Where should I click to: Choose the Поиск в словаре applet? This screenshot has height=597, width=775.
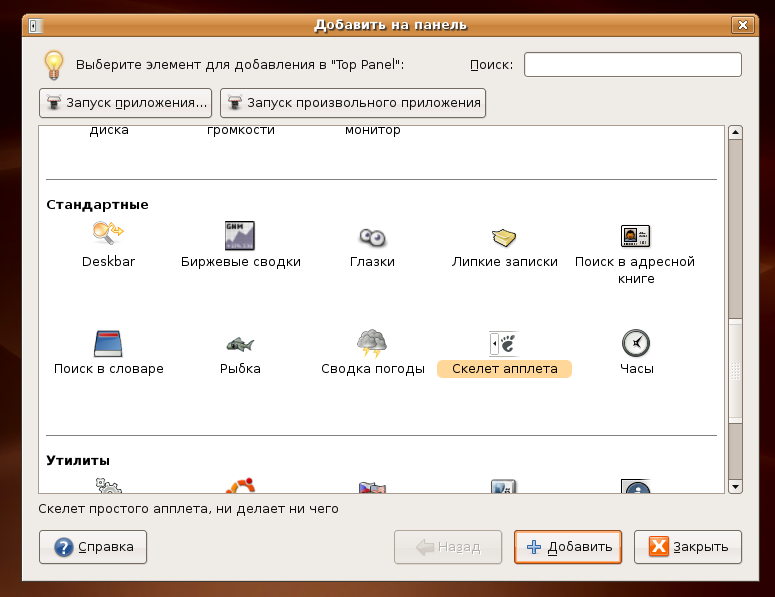coord(108,344)
